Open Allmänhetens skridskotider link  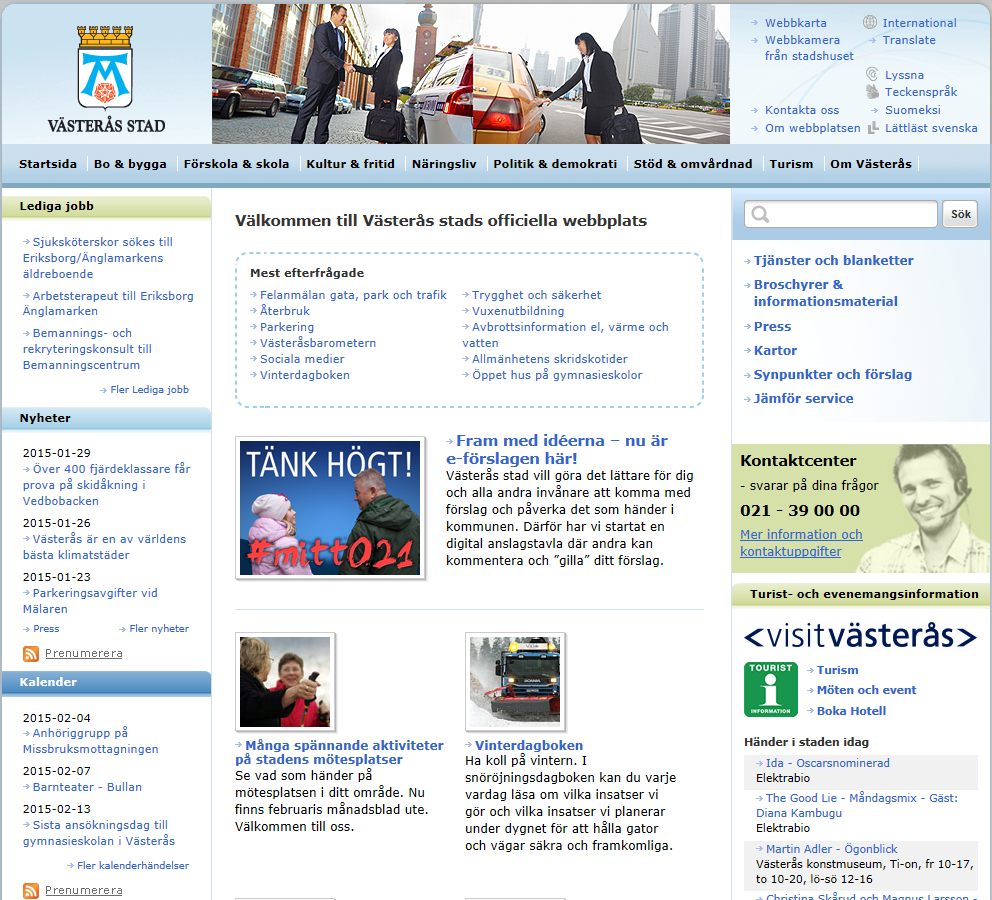(x=549, y=359)
